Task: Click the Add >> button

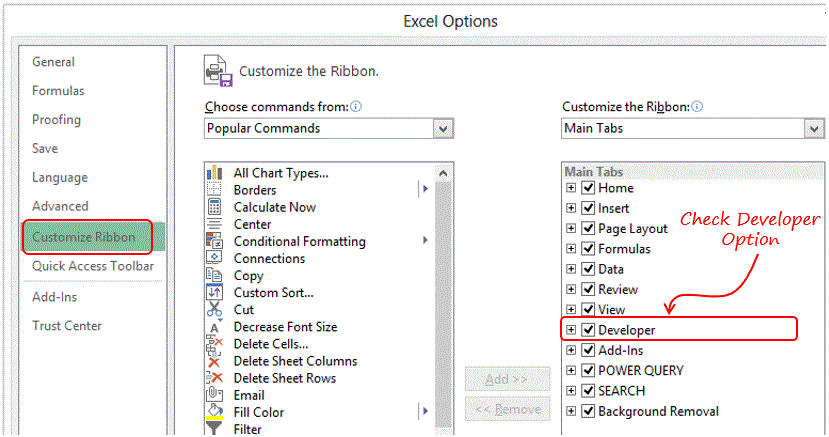Action: point(507,379)
